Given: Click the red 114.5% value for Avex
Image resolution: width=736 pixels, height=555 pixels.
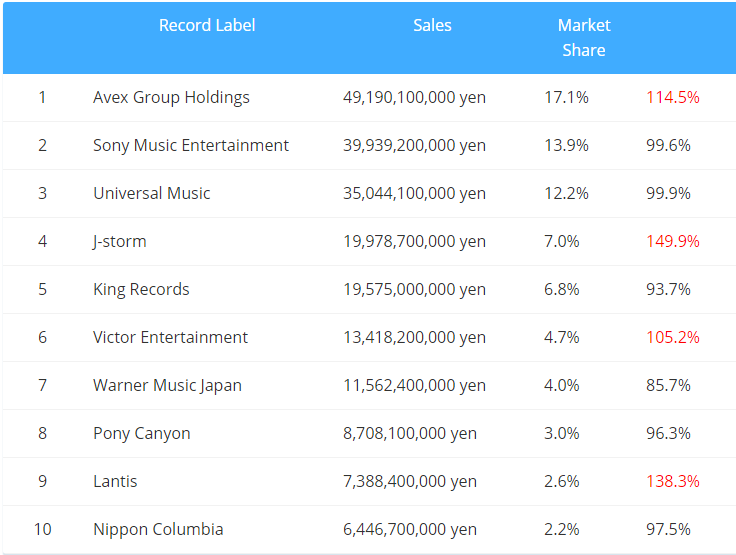Looking at the screenshot, I should tap(672, 97).
